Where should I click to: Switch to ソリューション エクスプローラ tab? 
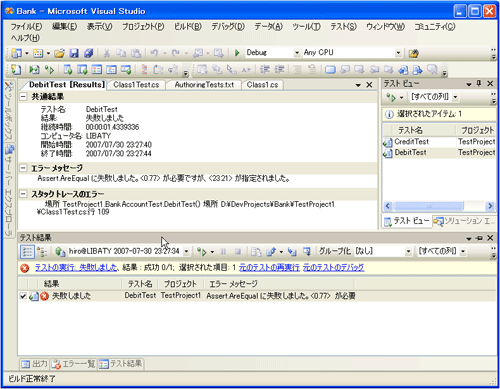pos(464,221)
